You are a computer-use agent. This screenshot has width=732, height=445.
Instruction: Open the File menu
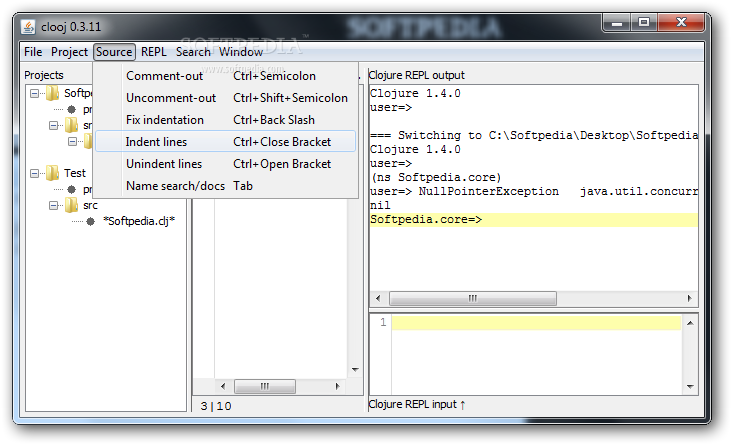click(33, 52)
